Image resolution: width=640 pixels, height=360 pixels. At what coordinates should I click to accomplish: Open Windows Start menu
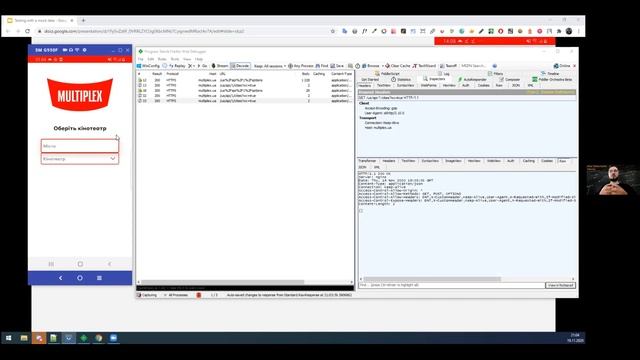tap(9, 338)
